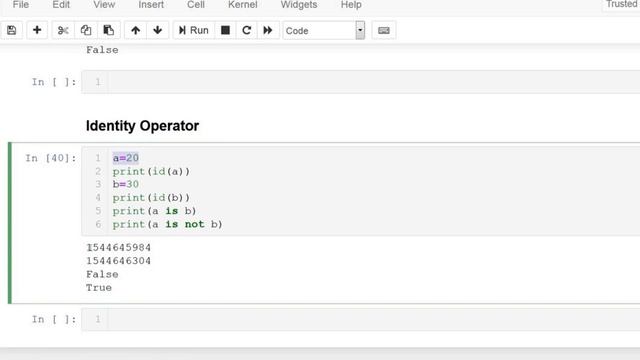Image resolution: width=640 pixels, height=360 pixels.
Task: Move selected cell up arrow
Action: [136, 30]
